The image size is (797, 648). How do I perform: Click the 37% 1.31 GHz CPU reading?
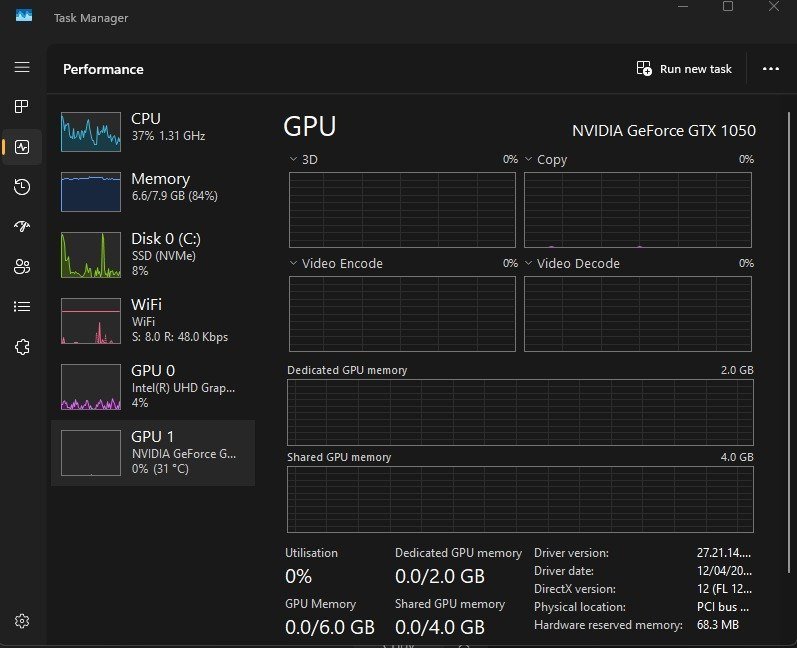click(x=168, y=136)
